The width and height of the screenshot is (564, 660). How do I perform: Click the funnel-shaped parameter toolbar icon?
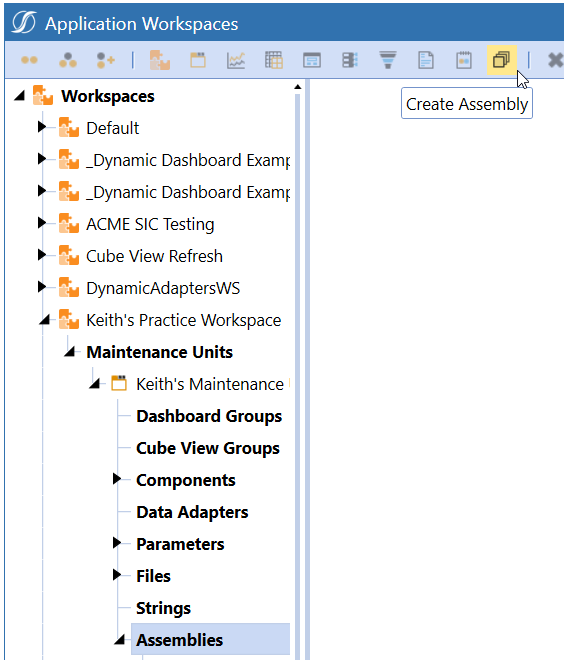388,60
